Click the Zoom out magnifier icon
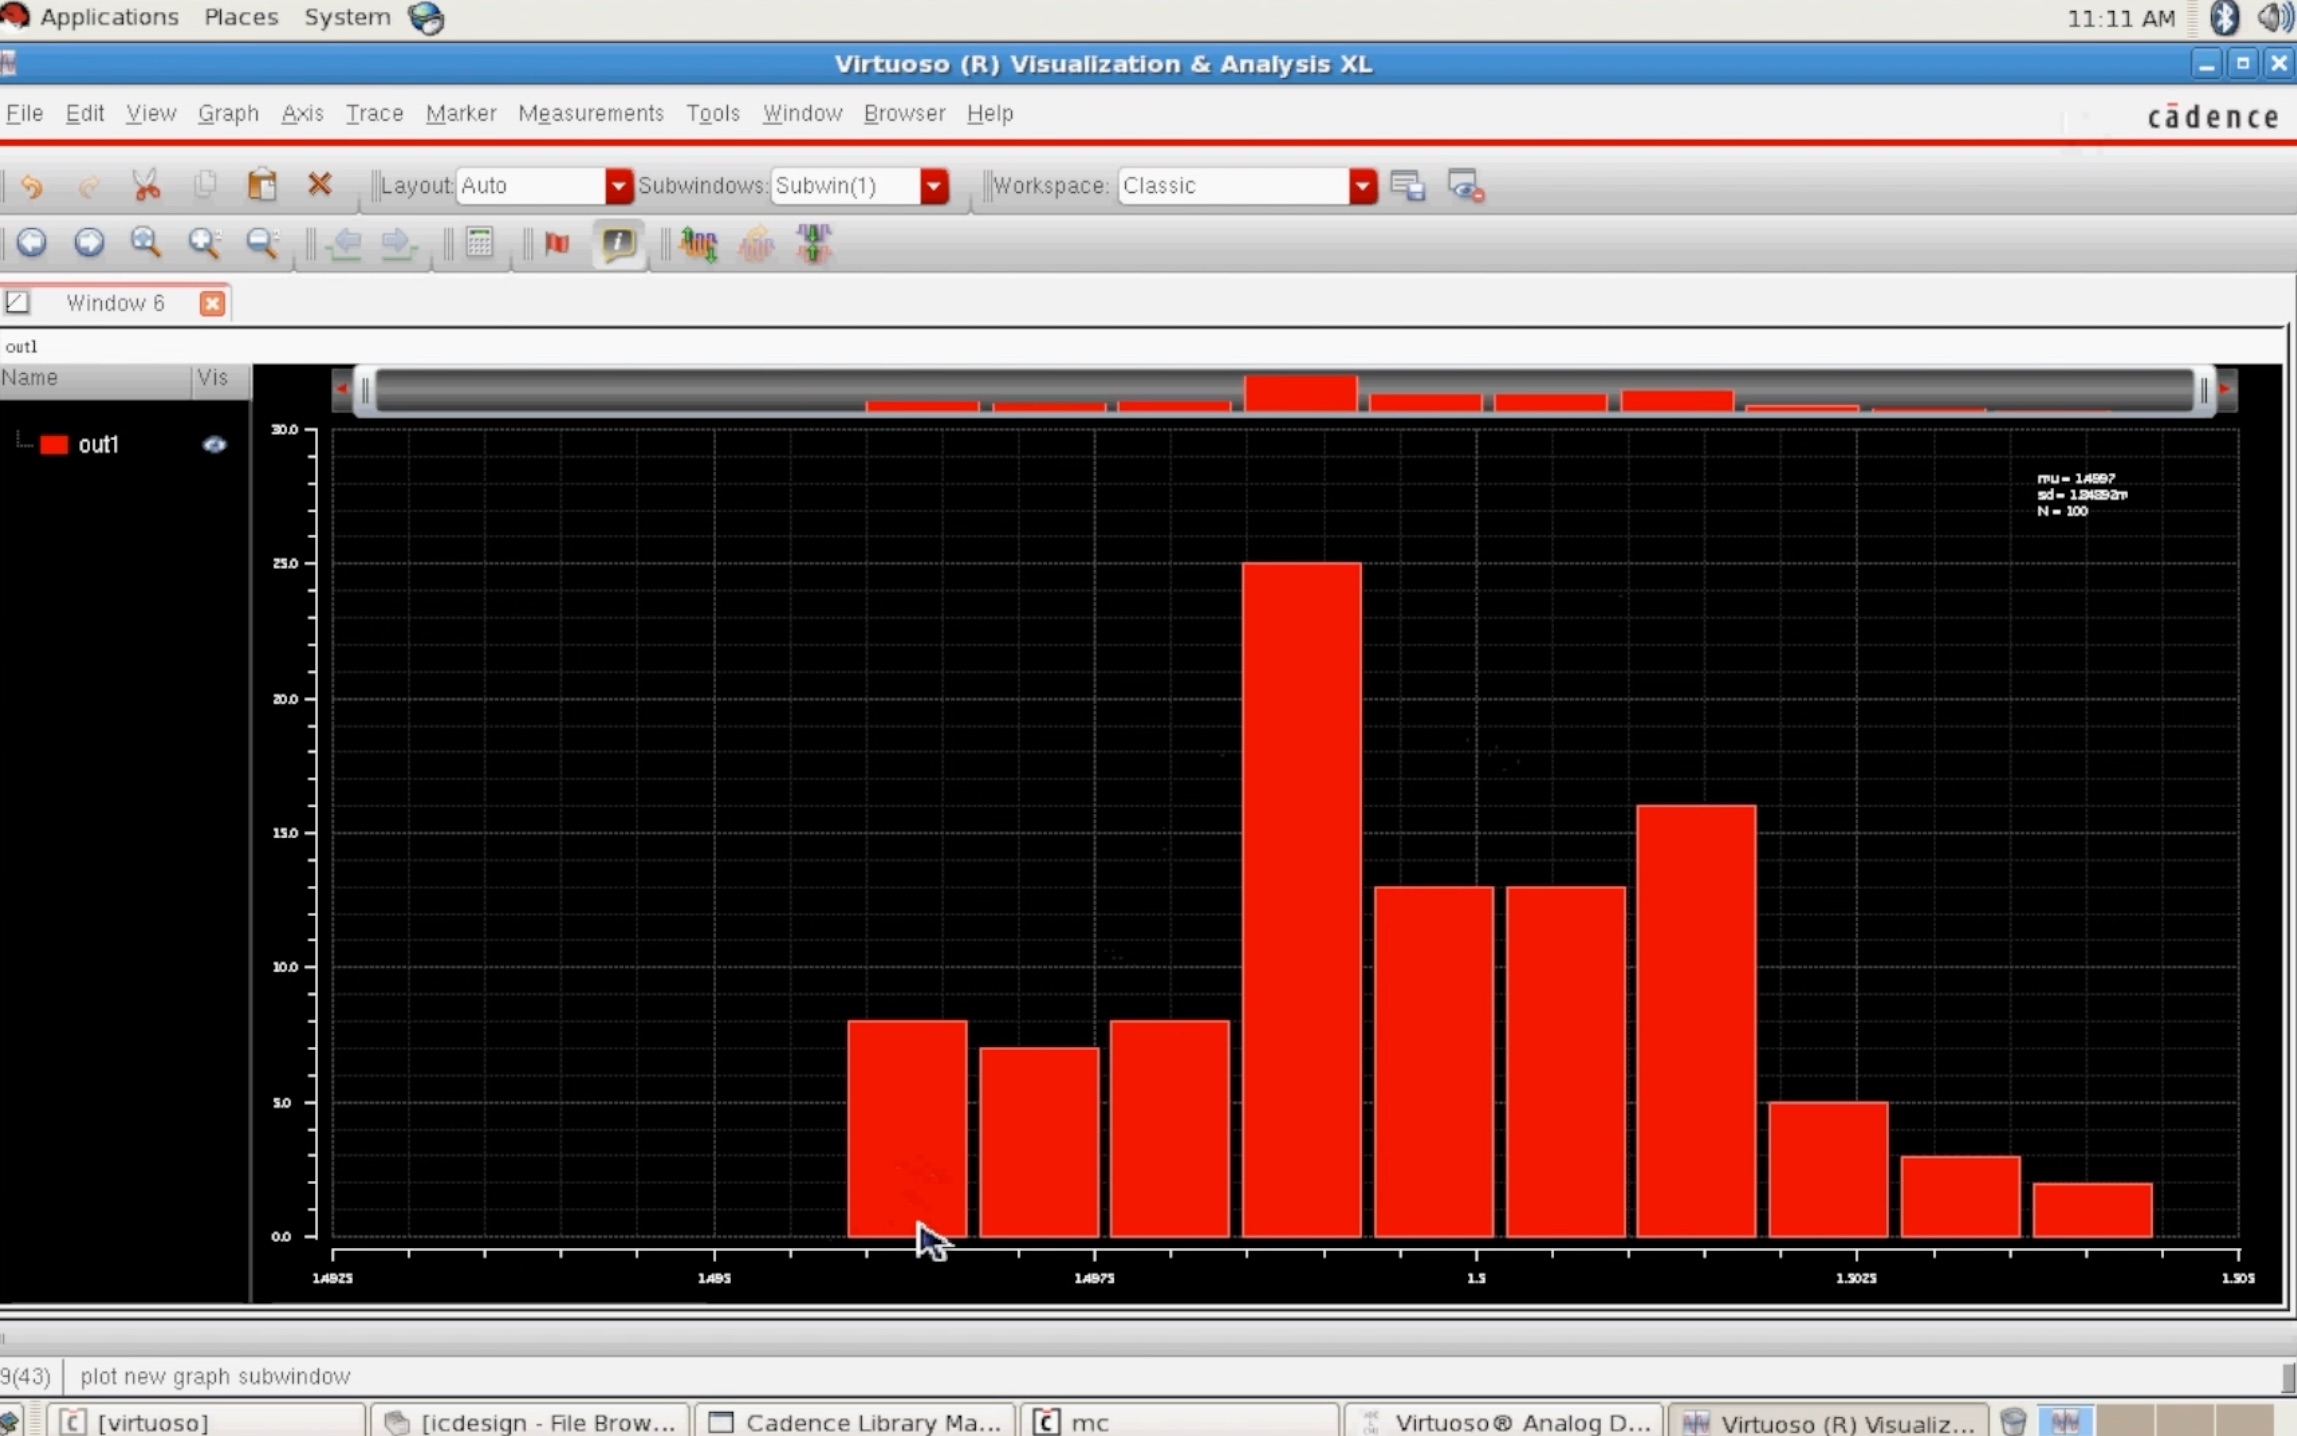The width and height of the screenshot is (2297, 1436). coord(262,243)
